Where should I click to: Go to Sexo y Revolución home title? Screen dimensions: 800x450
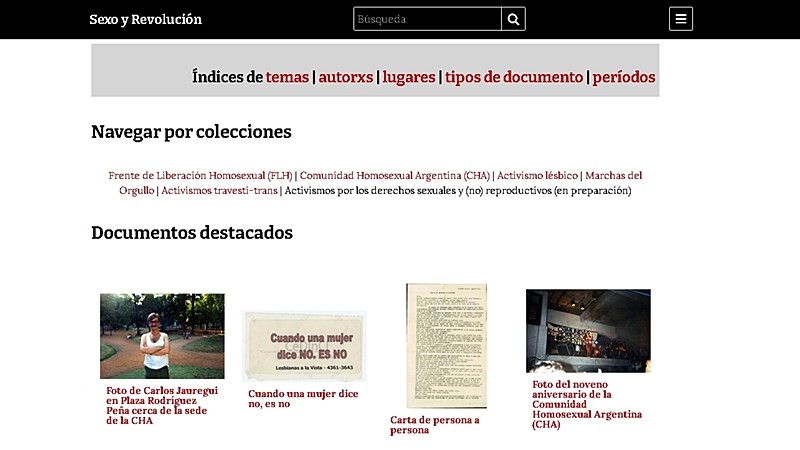(x=145, y=19)
